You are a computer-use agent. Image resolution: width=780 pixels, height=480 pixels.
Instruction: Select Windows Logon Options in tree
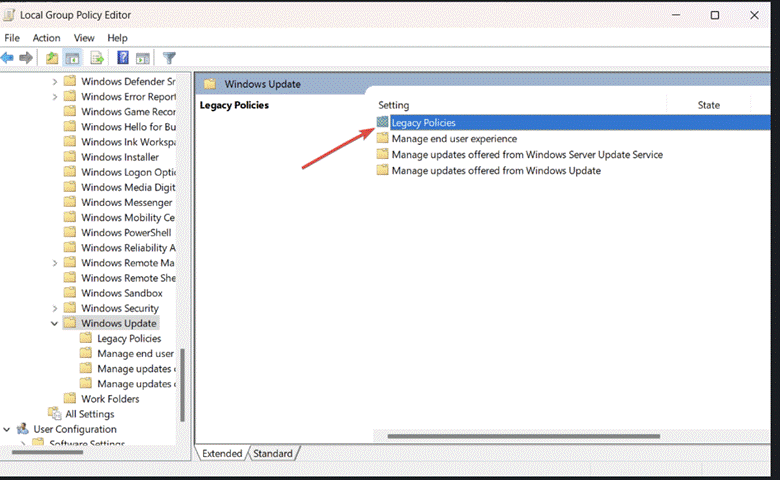128,172
